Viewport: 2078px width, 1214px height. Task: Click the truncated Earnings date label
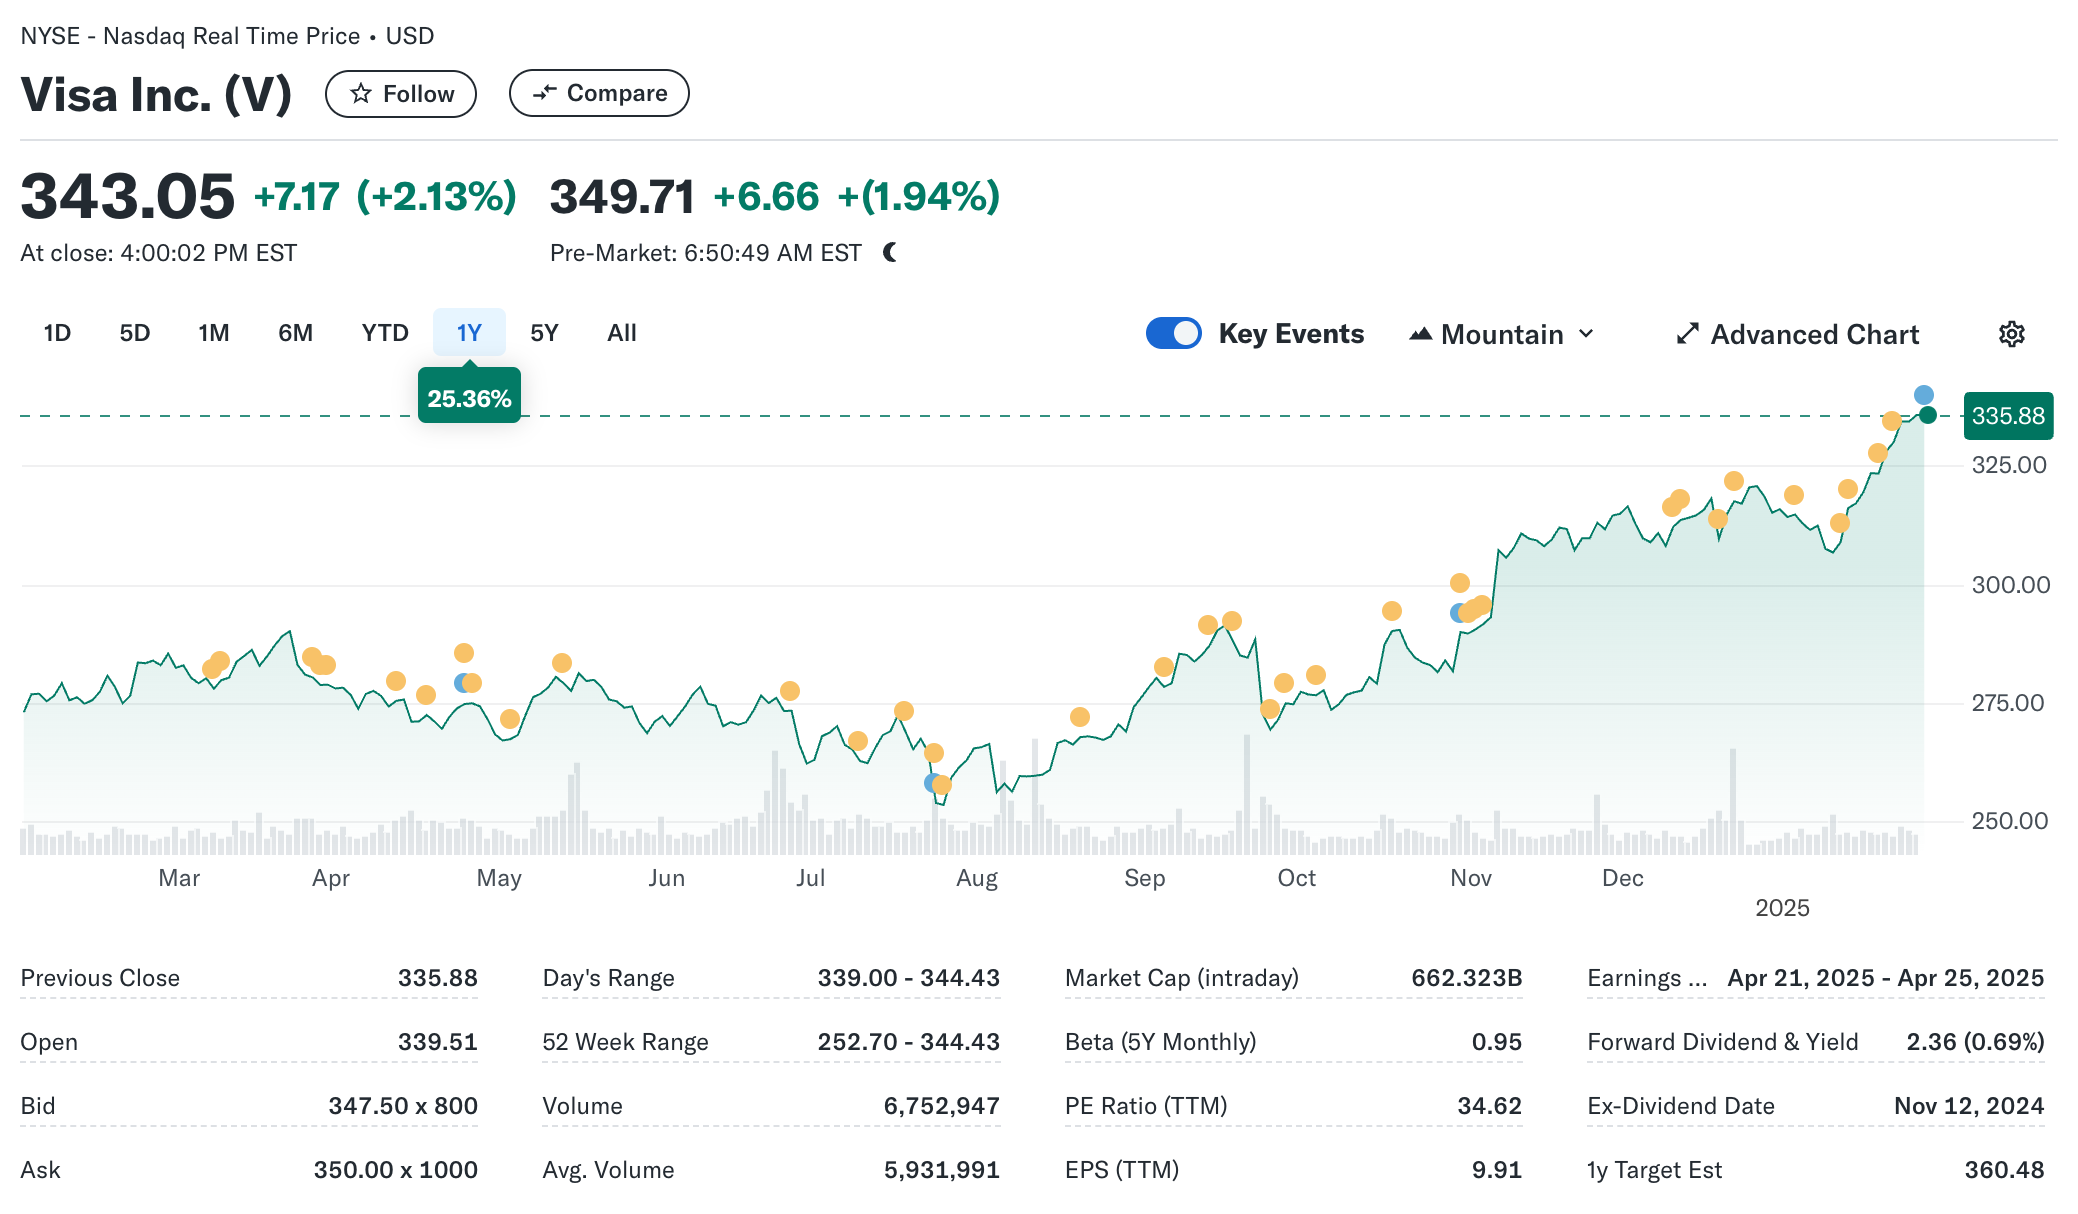click(1646, 978)
